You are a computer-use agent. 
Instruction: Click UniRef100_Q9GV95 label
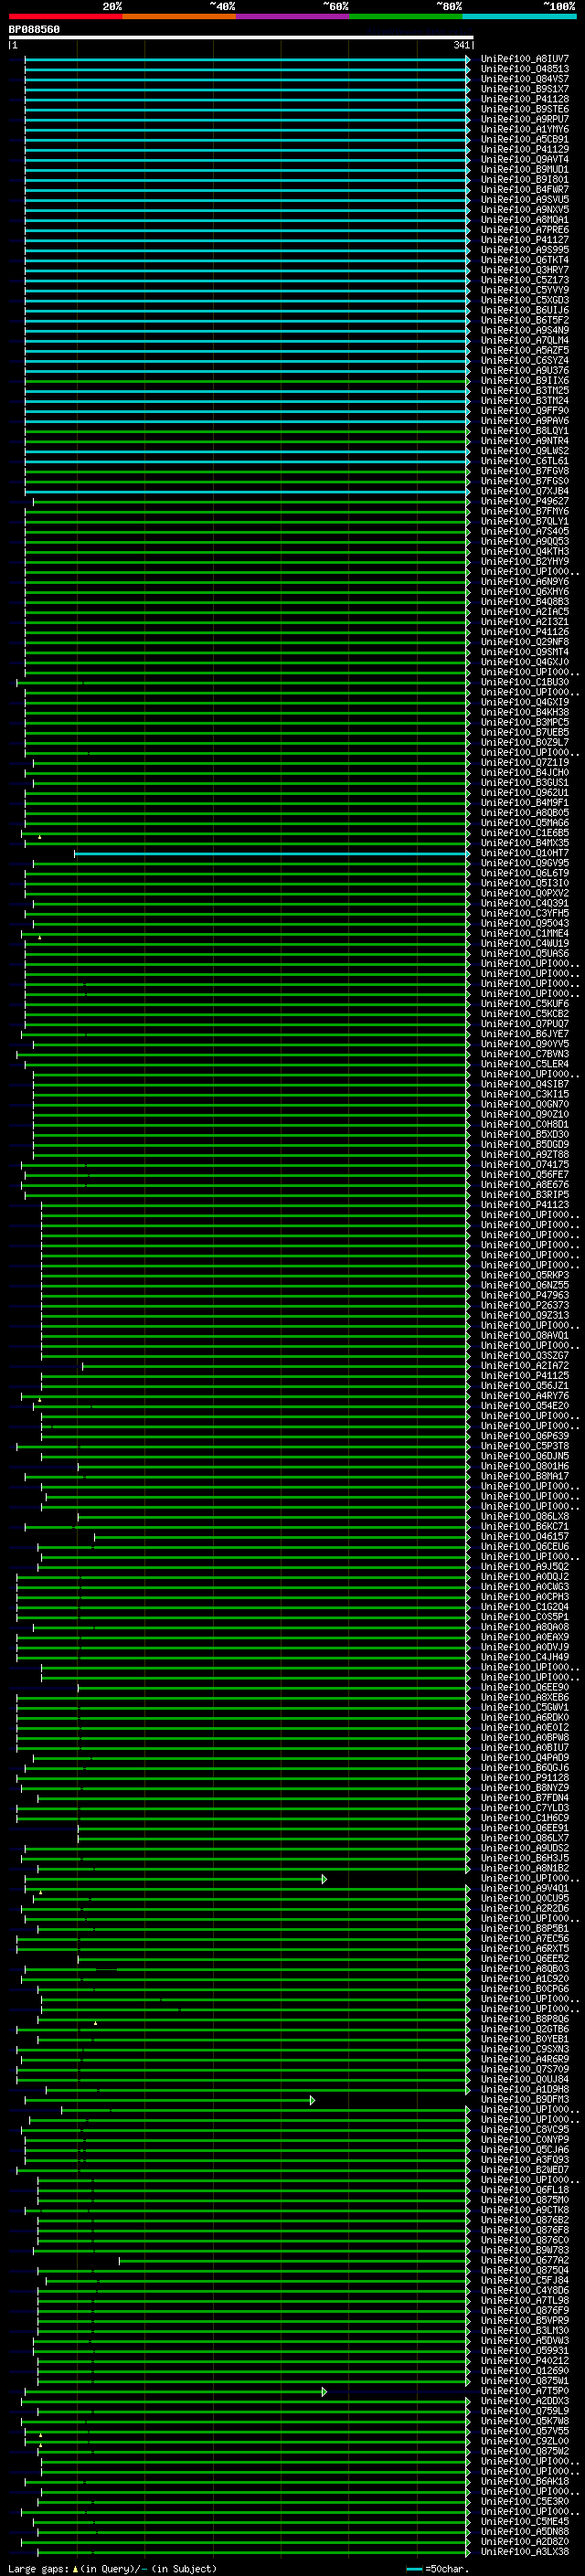[x=524, y=863]
